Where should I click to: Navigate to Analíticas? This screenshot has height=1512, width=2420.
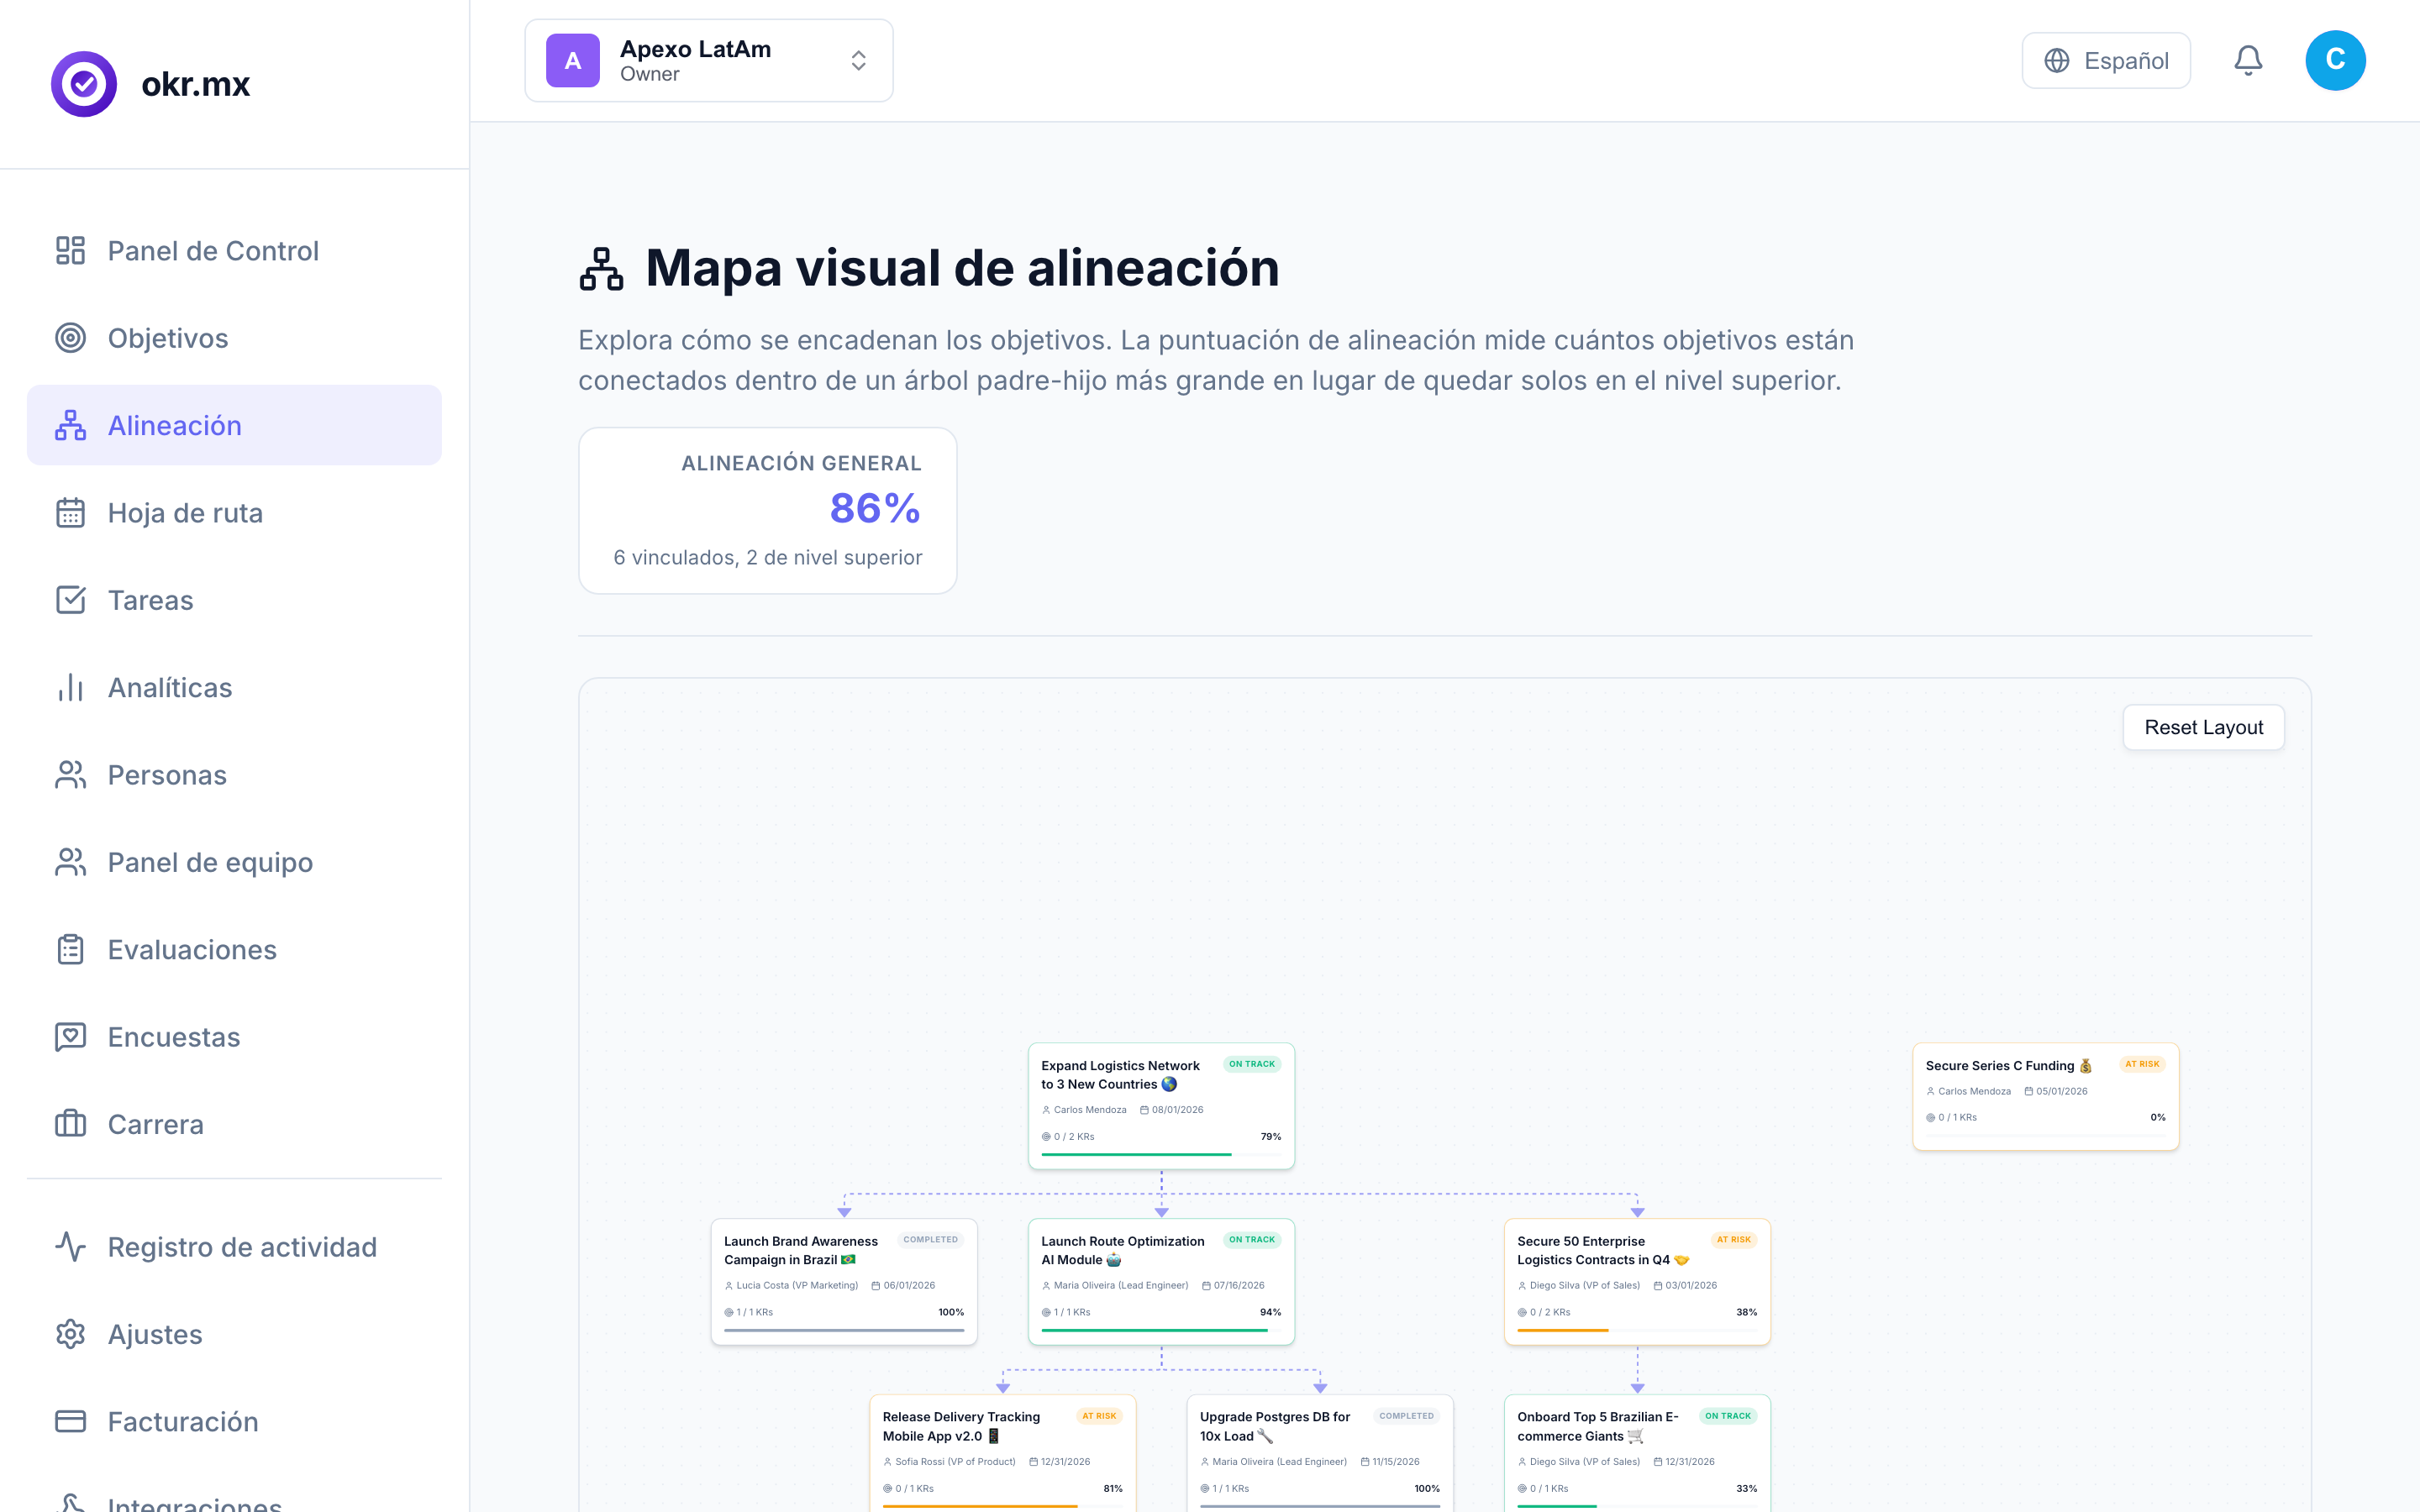coord(234,687)
